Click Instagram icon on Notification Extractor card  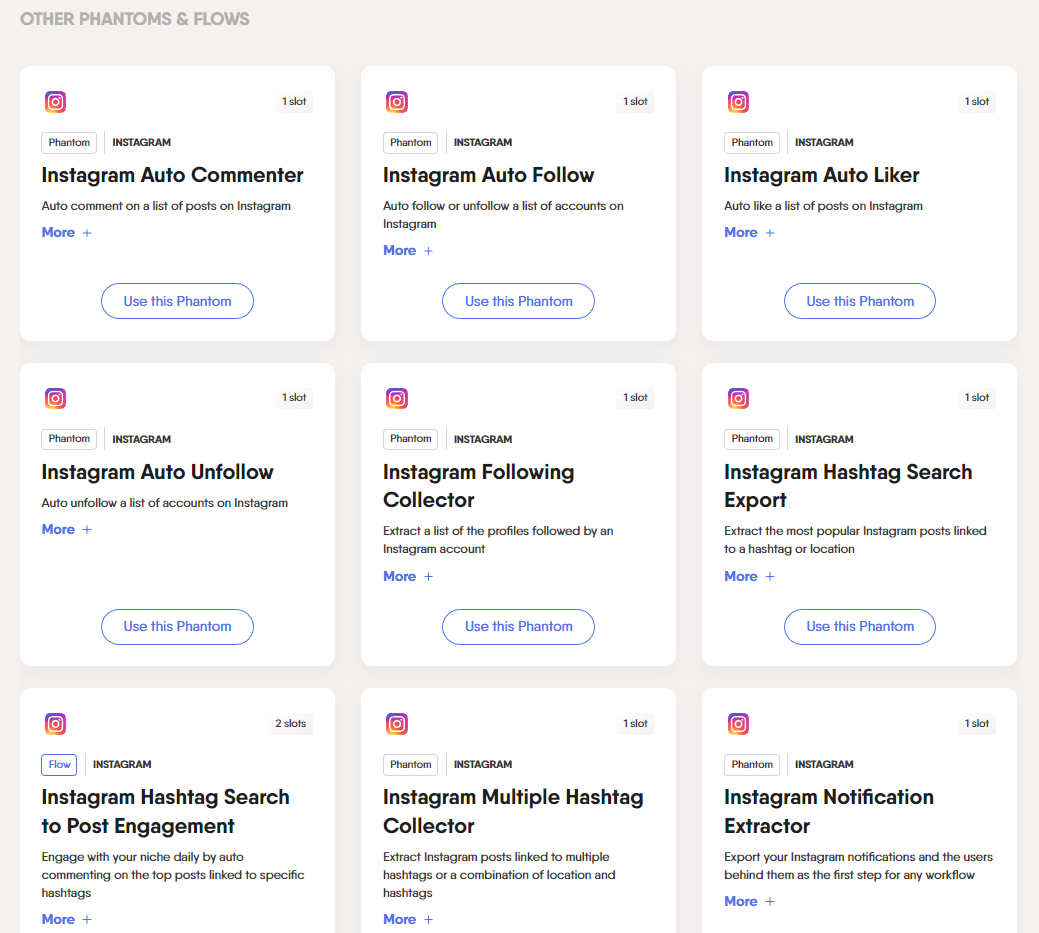738,724
